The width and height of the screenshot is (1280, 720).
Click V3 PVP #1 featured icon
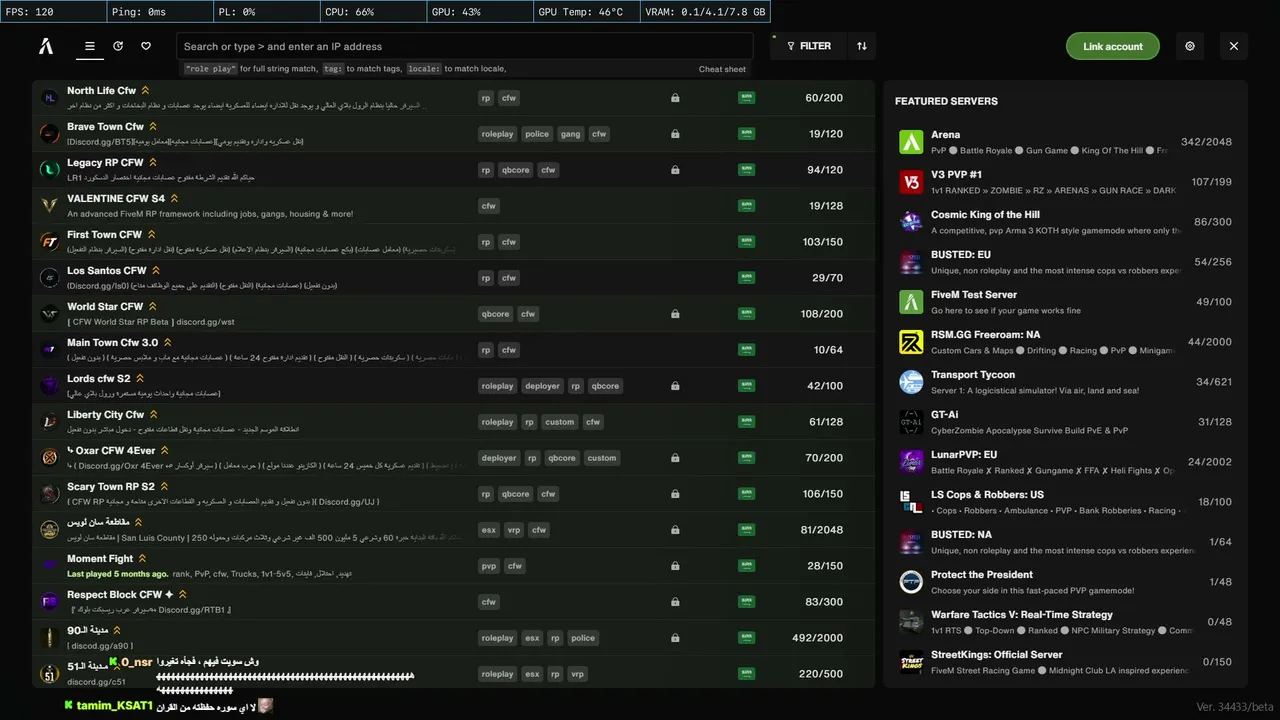911,182
